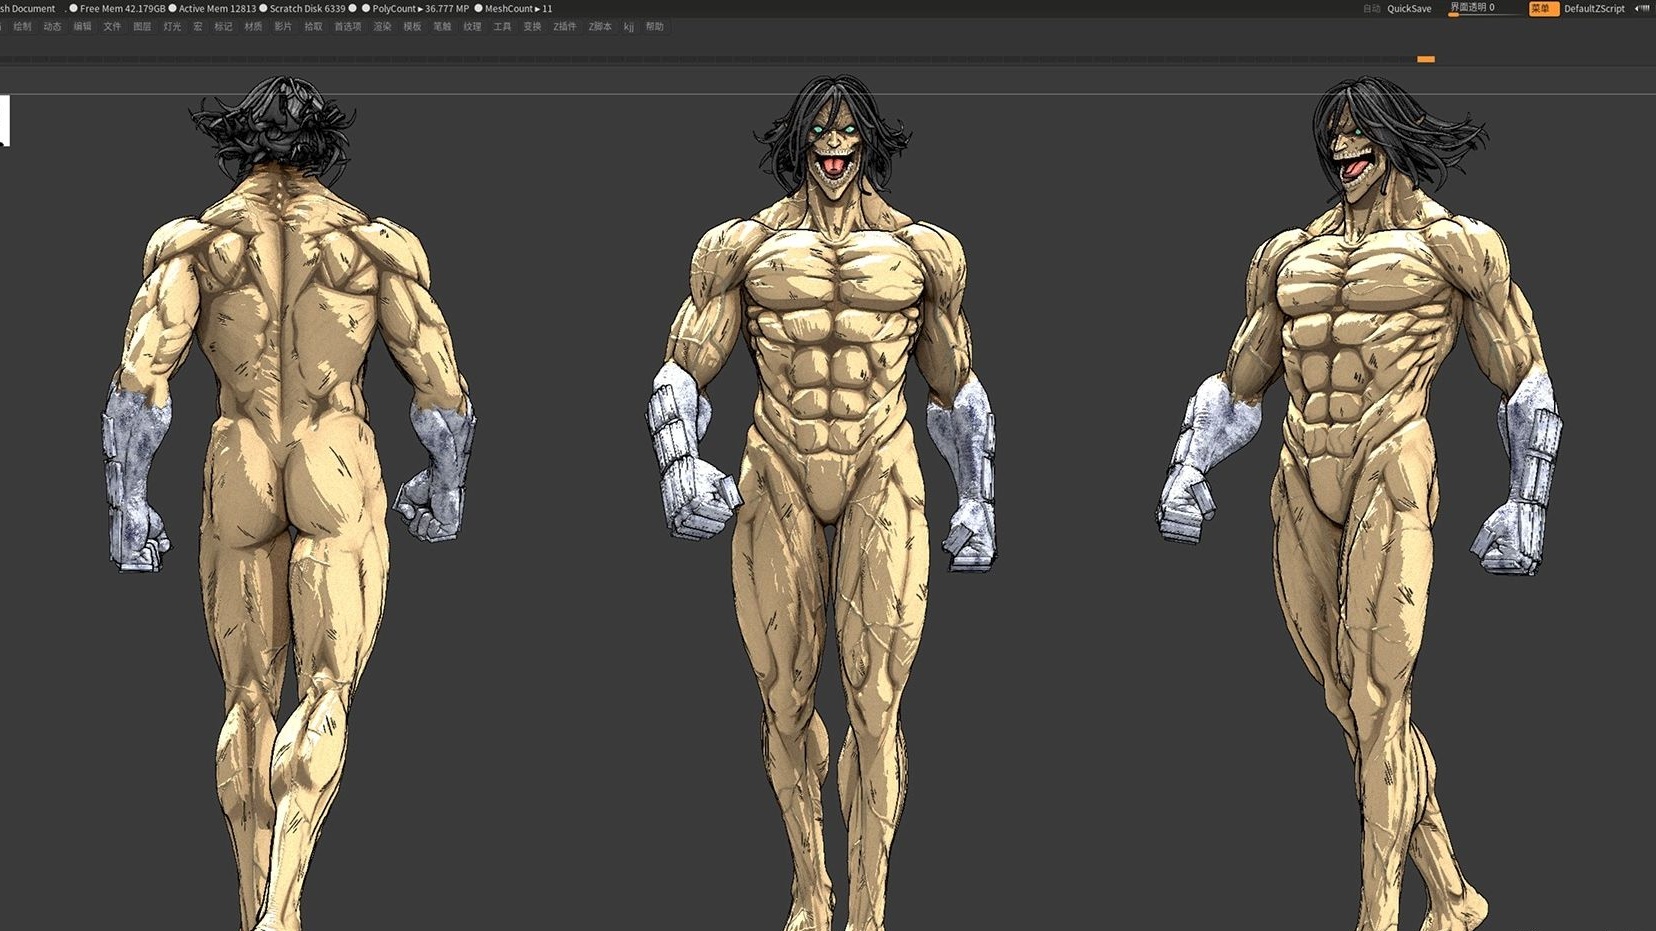The height and width of the screenshot is (931, 1656).
Task: Open the 材质 (Material) menu
Action: click(253, 27)
